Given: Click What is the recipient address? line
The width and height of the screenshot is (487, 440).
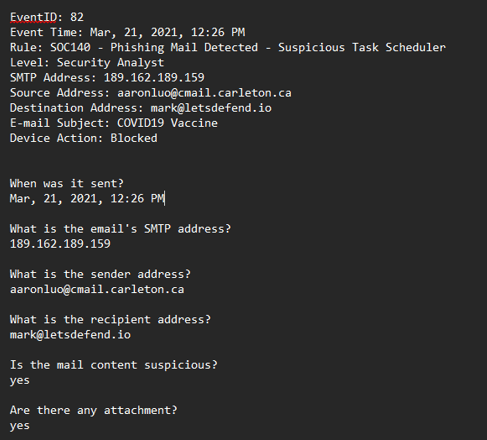Looking at the screenshot, I should 110,320.
